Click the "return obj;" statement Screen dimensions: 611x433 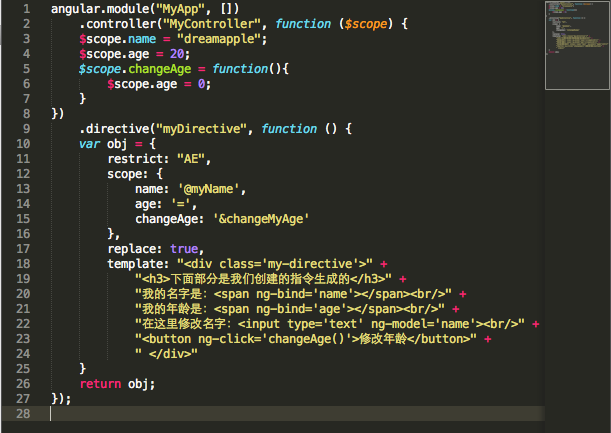(117, 384)
